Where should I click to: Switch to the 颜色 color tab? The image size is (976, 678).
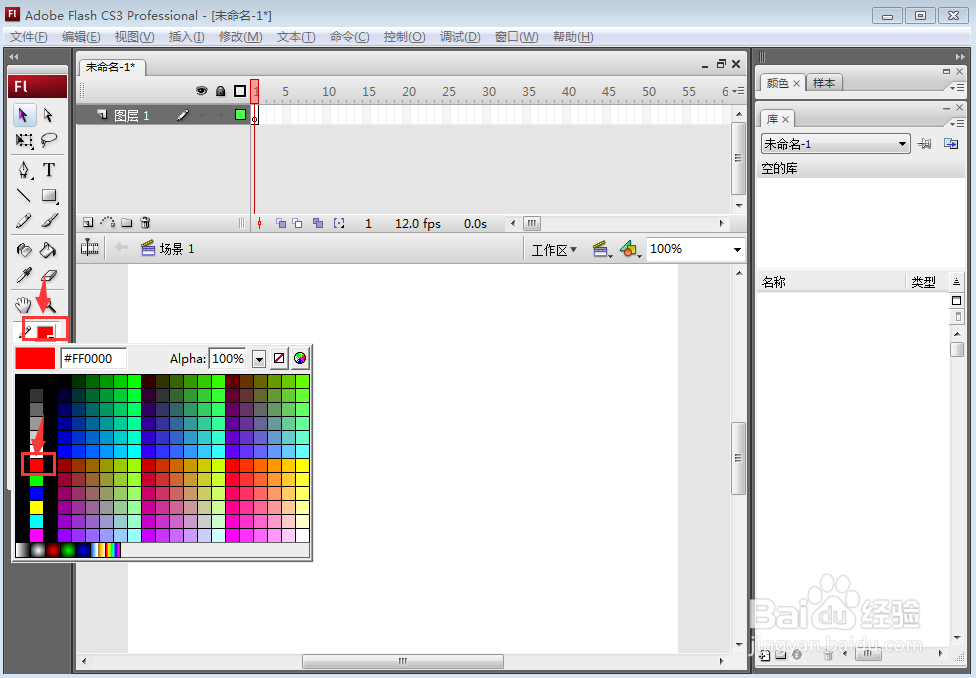pos(783,83)
